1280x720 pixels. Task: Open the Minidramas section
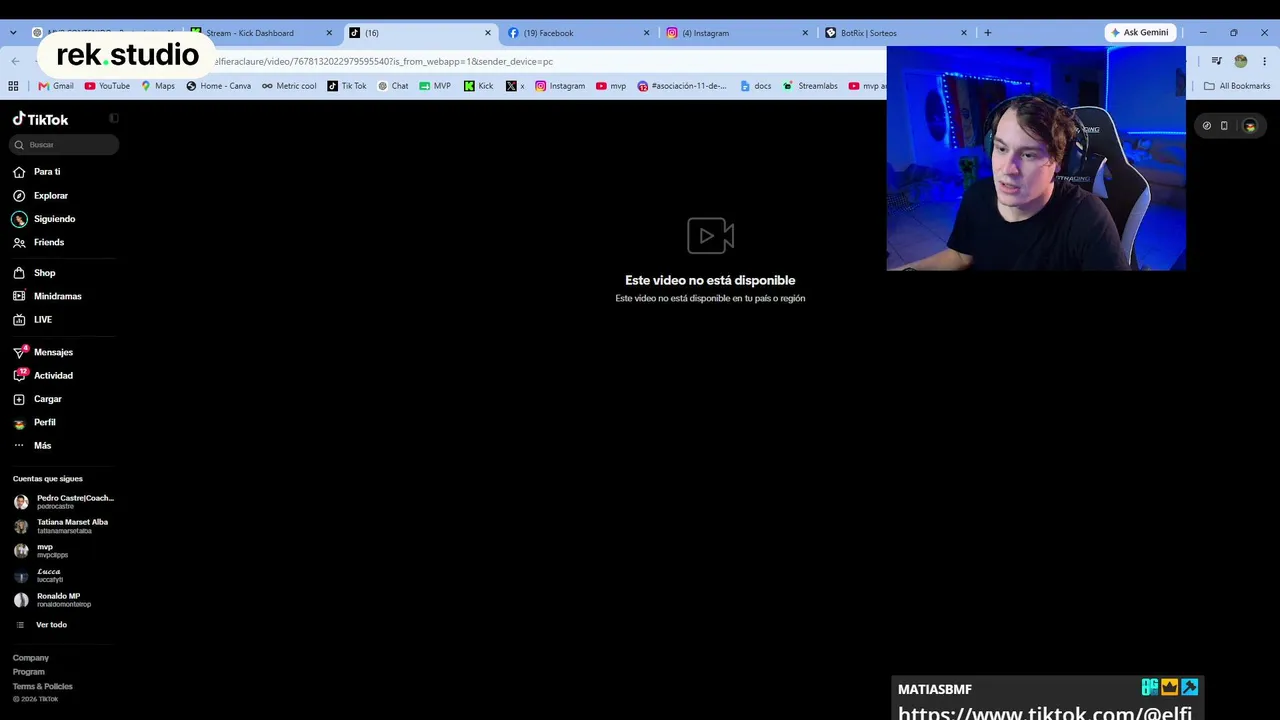[x=57, y=296]
